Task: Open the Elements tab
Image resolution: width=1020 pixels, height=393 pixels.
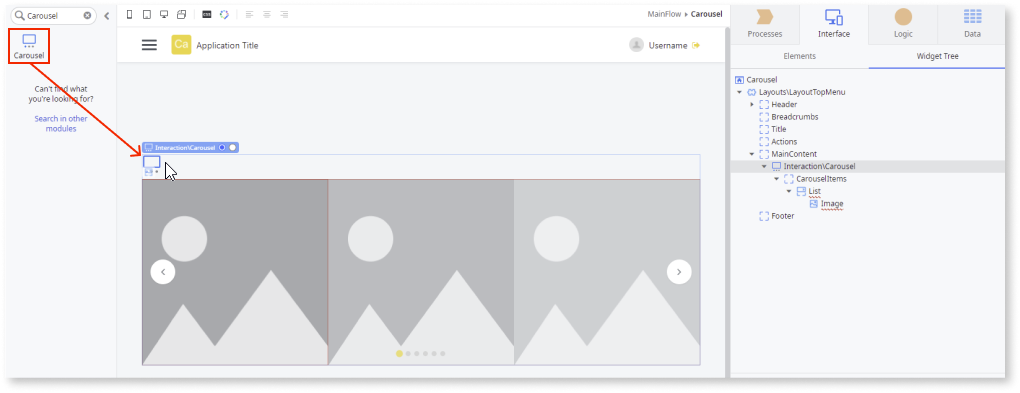Action: click(x=799, y=57)
